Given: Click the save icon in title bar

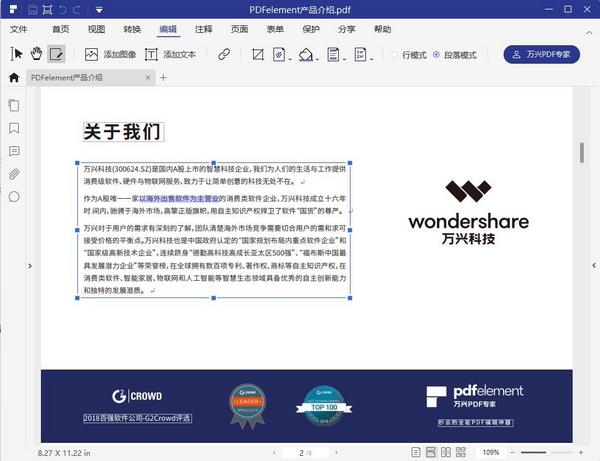Looking at the screenshot, I should [x=33, y=10].
